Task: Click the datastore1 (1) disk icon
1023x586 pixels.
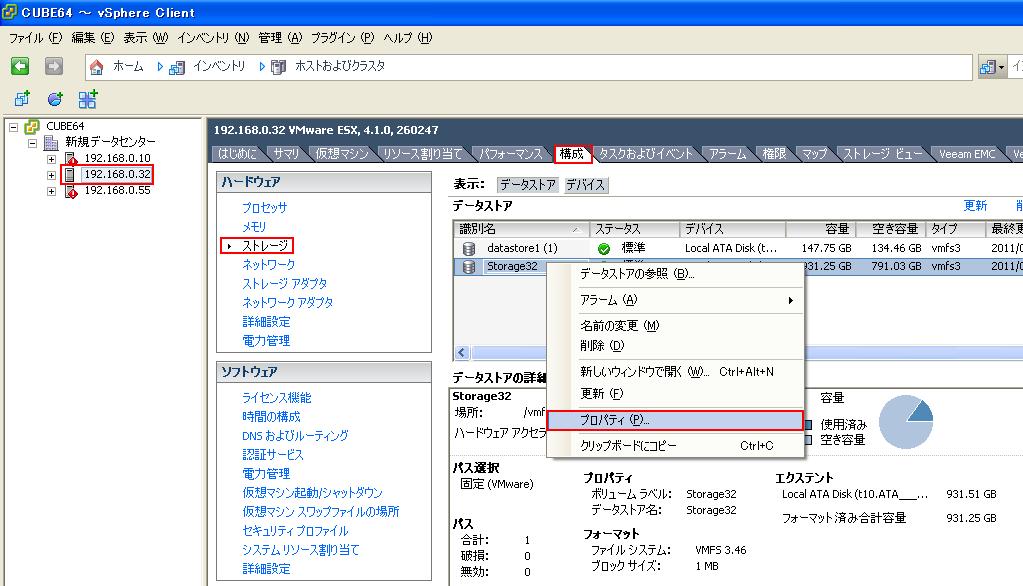Action: tap(468, 249)
